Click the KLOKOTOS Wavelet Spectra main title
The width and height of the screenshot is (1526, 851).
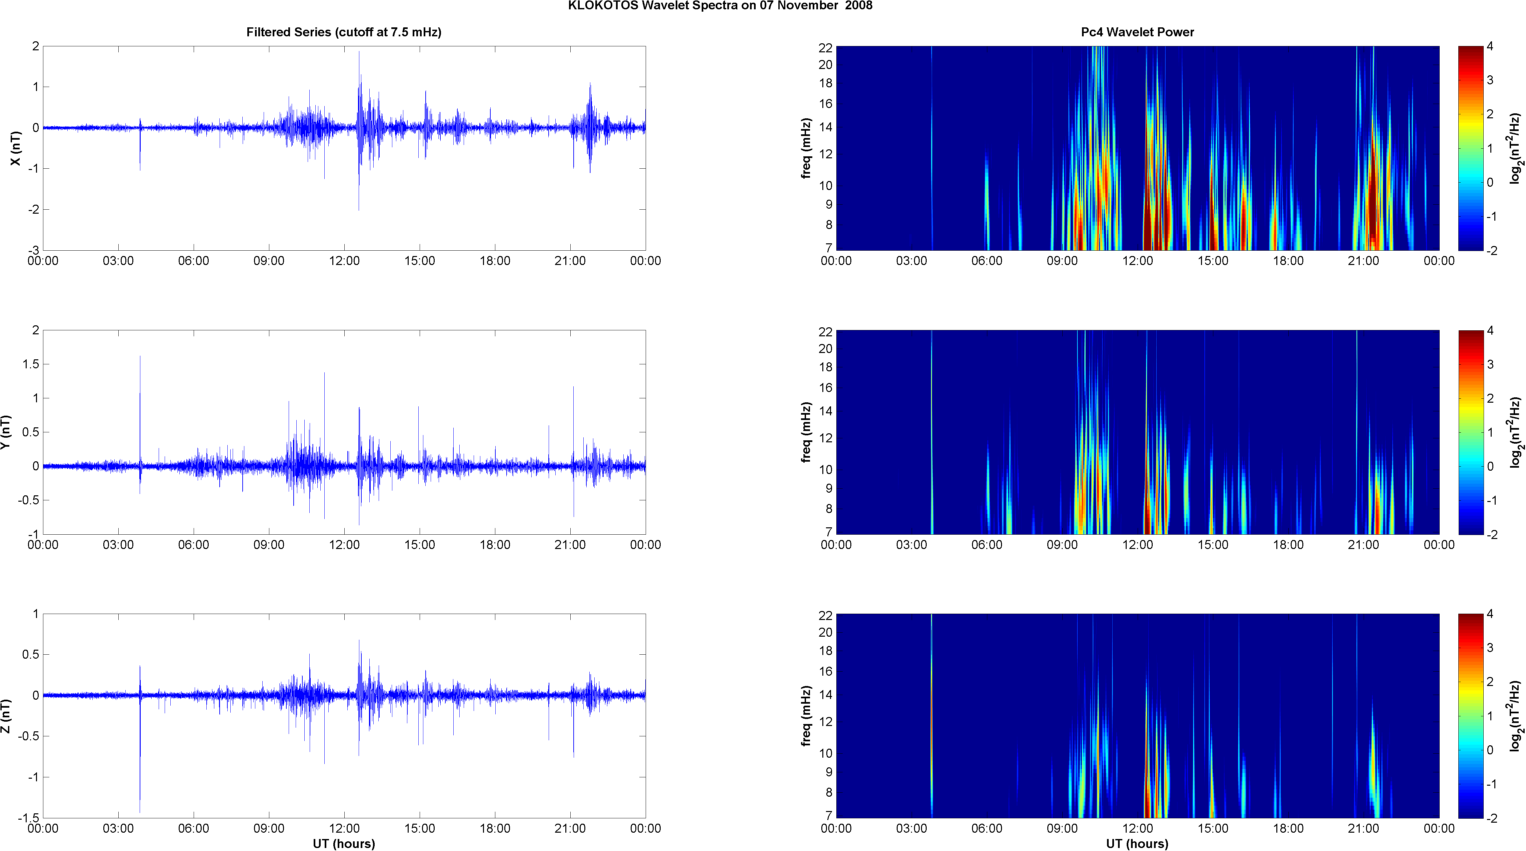(719, 6)
